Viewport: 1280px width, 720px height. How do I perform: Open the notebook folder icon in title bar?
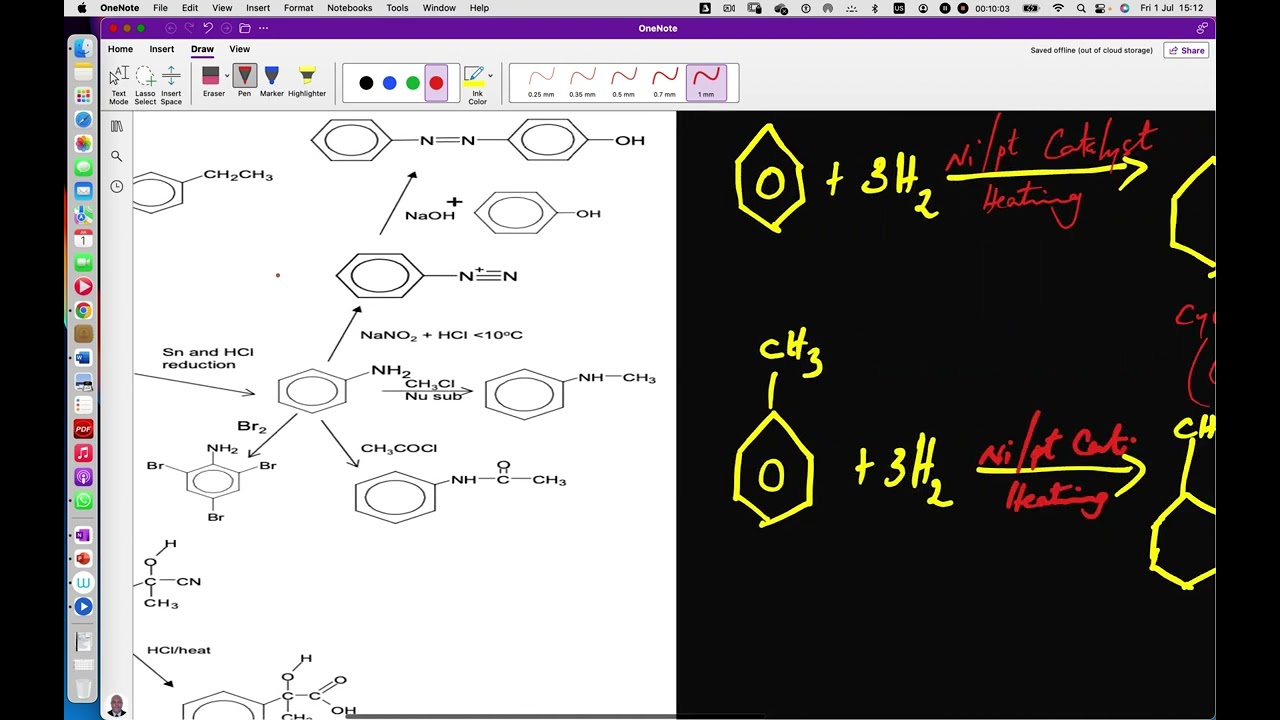tap(244, 28)
